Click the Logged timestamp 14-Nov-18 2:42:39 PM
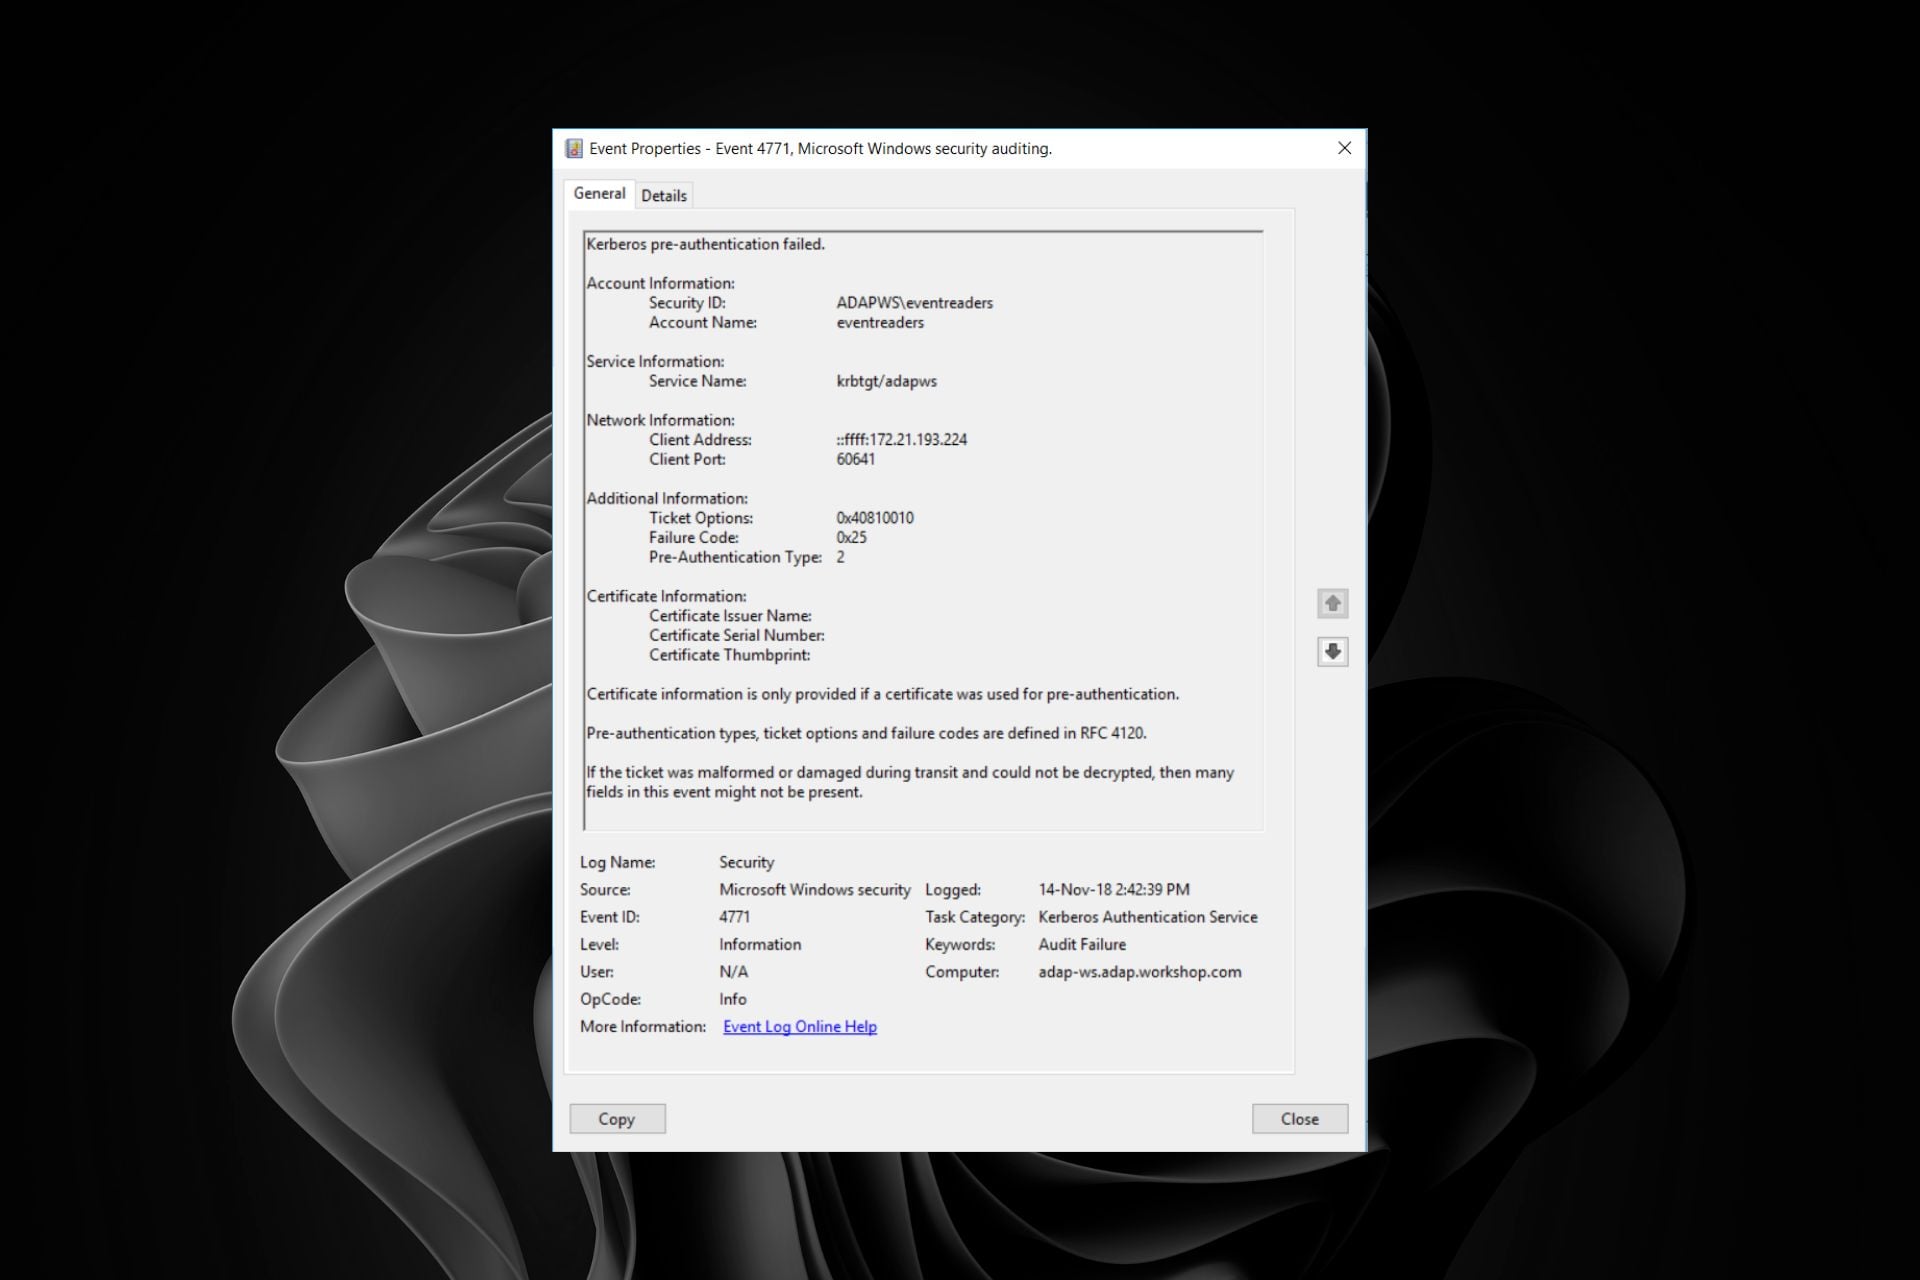This screenshot has height=1280, width=1920. [1113, 890]
